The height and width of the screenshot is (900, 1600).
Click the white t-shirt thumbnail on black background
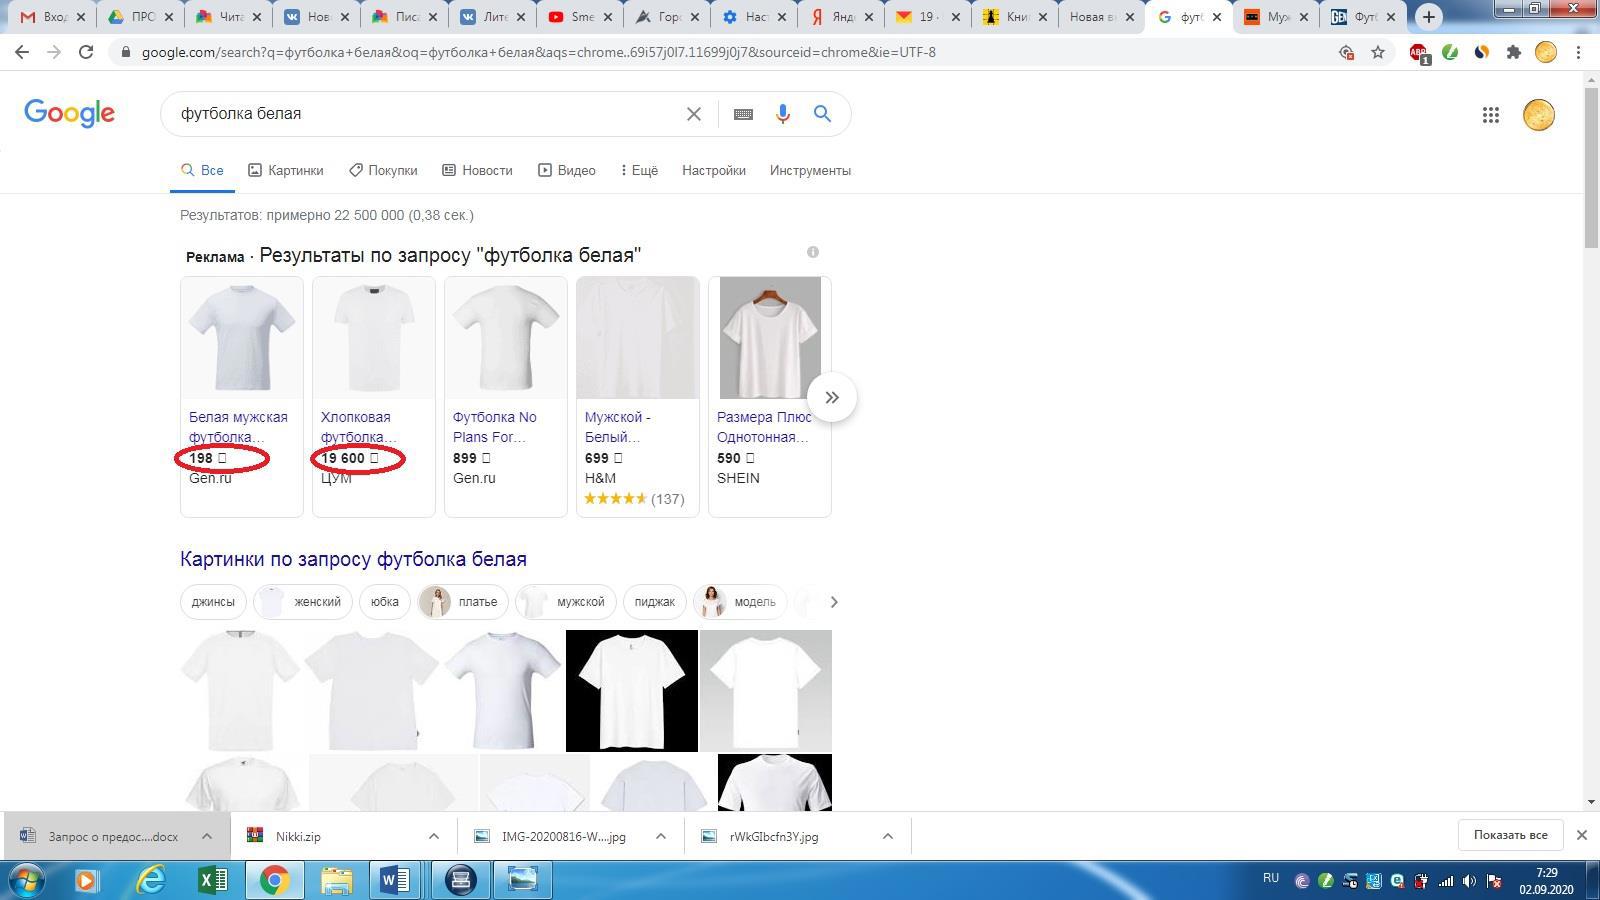click(631, 690)
